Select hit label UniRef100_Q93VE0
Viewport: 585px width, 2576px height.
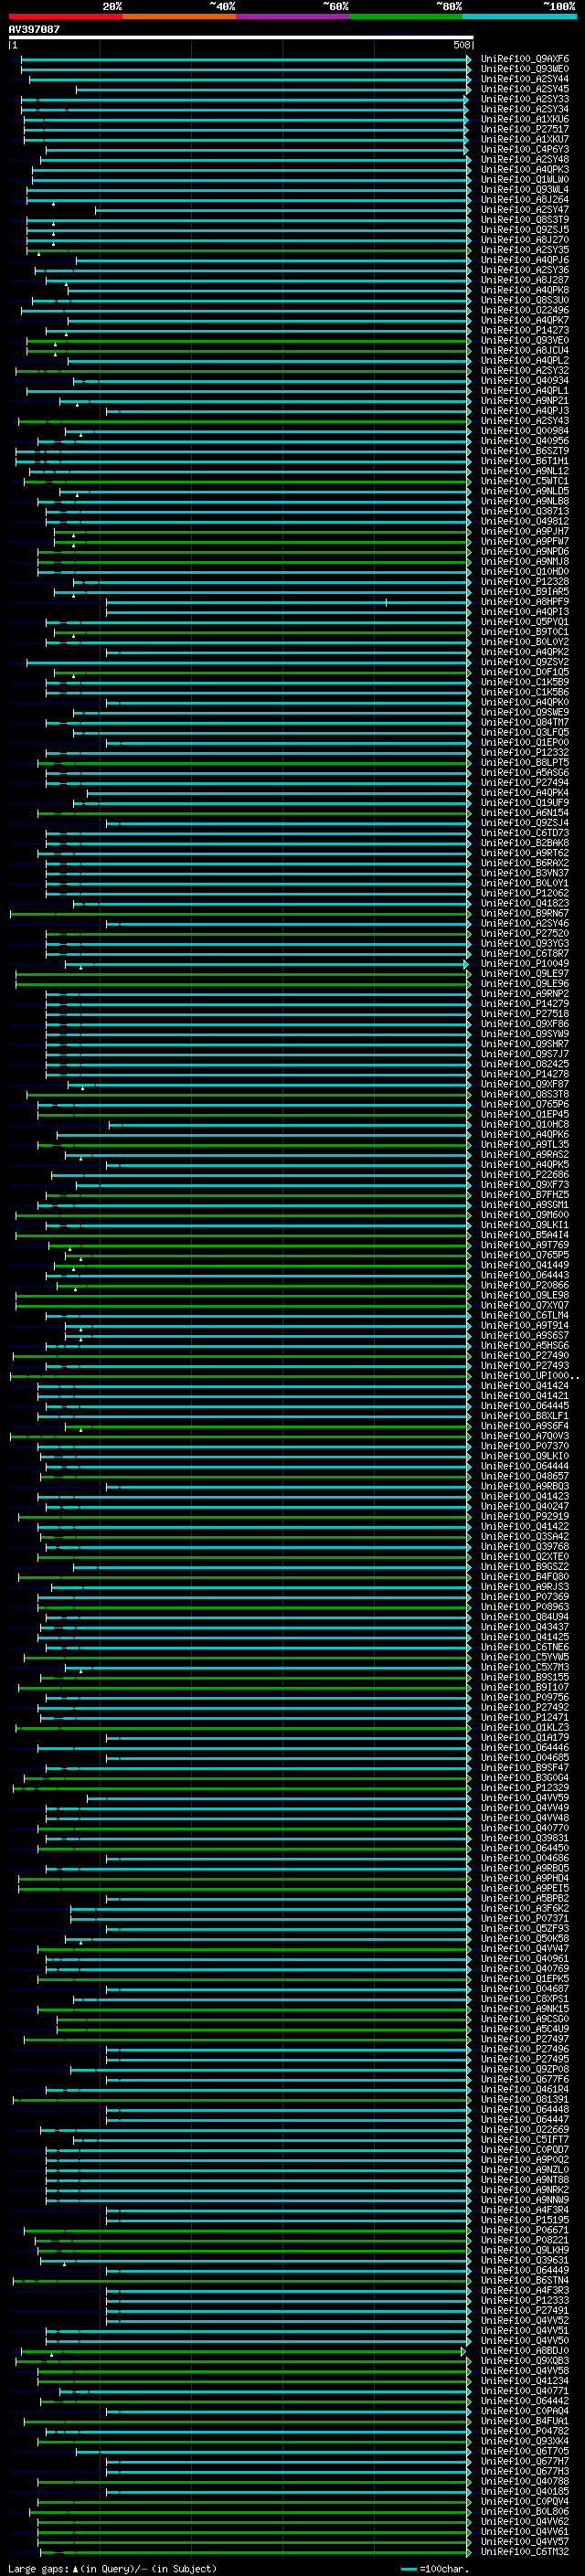tap(525, 340)
